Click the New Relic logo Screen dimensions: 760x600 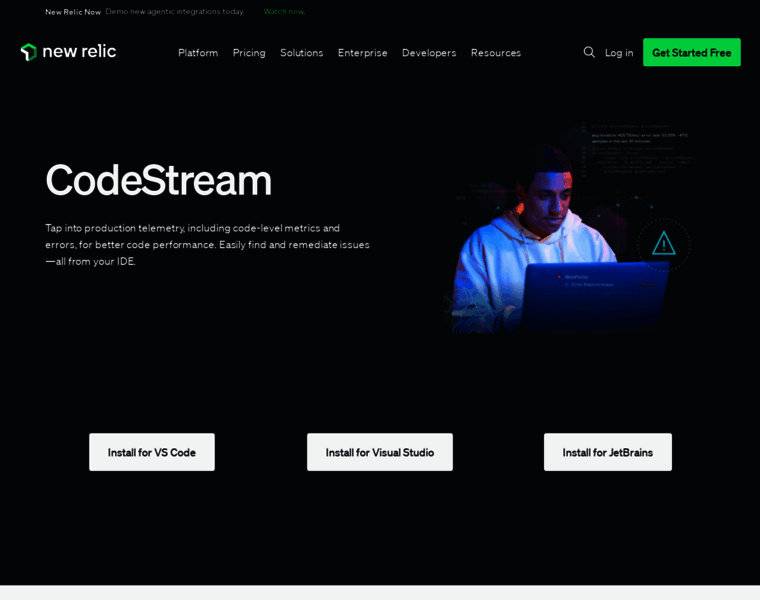pos(68,52)
